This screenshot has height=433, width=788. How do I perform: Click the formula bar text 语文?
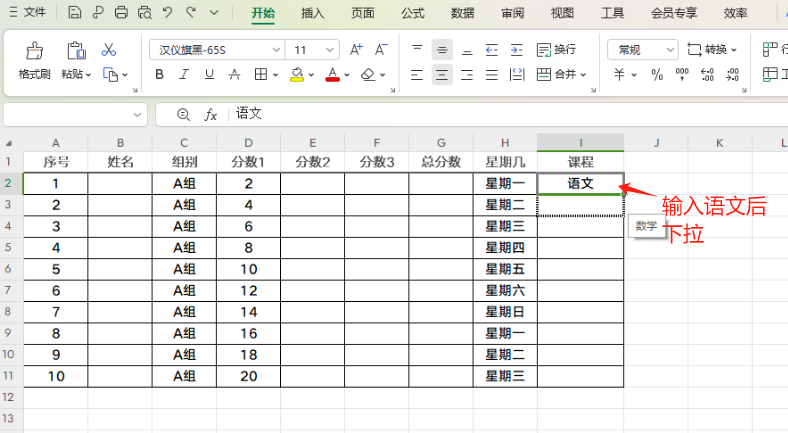pos(249,114)
